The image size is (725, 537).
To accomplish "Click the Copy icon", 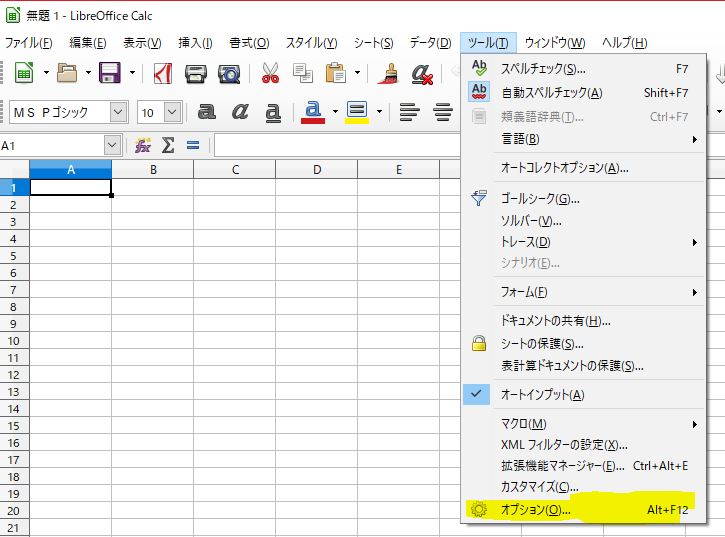I will [303, 74].
